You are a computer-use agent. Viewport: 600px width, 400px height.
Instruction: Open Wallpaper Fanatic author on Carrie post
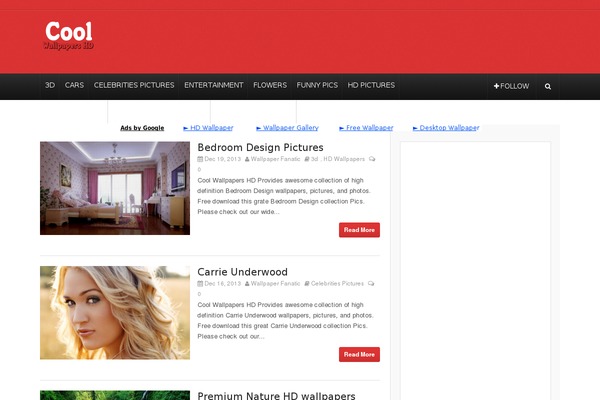pyautogui.click(x=275, y=284)
